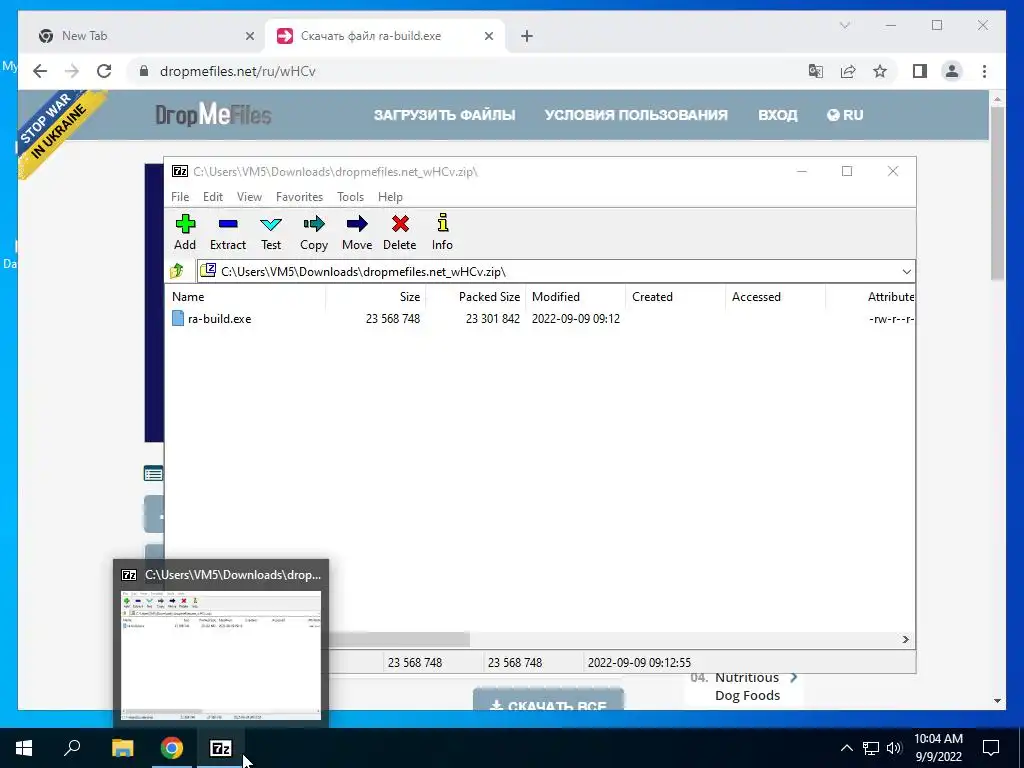Sort by the Name column header
This screenshot has height=768, width=1024.
[246, 296]
